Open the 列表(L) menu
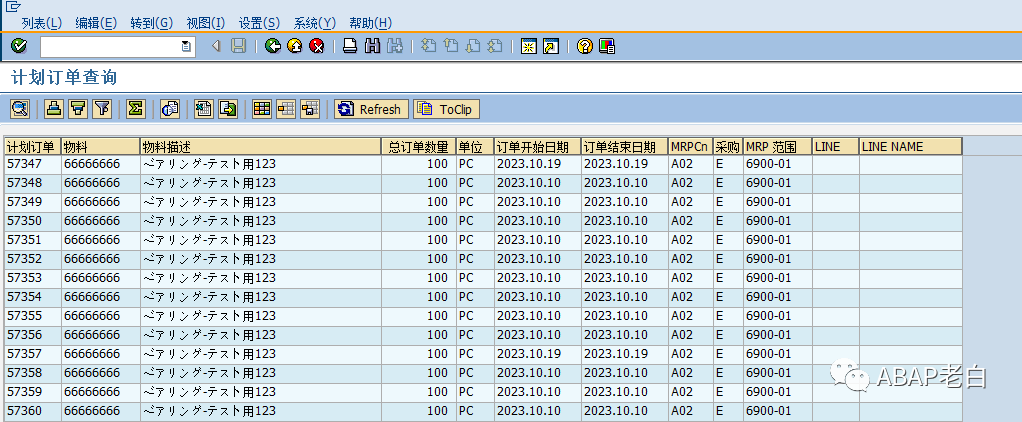Screen dimensions: 1022x422 click(42, 23)
